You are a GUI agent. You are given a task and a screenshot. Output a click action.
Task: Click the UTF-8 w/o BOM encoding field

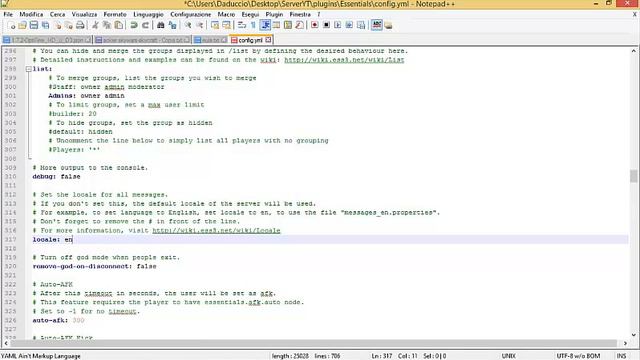click(x=578, y=356)
